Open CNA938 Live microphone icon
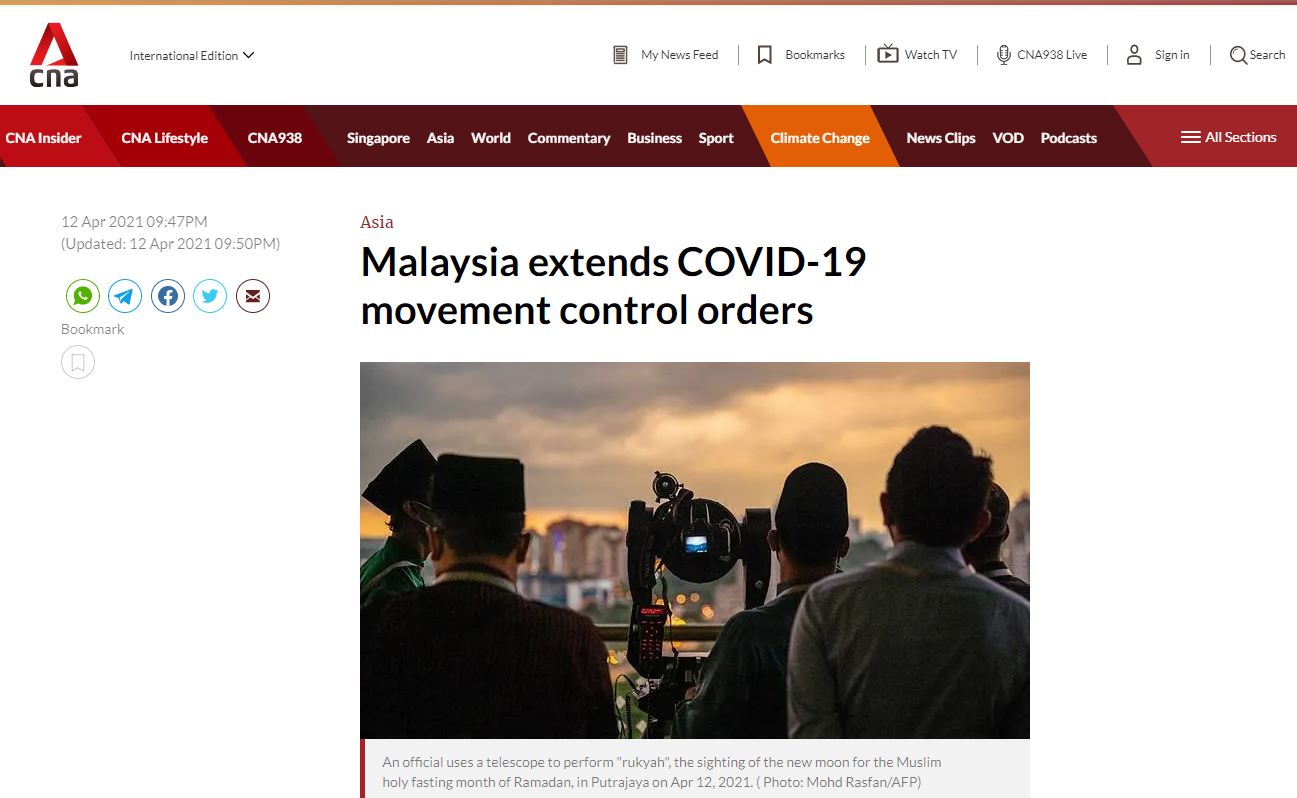 pos(1003,55)
